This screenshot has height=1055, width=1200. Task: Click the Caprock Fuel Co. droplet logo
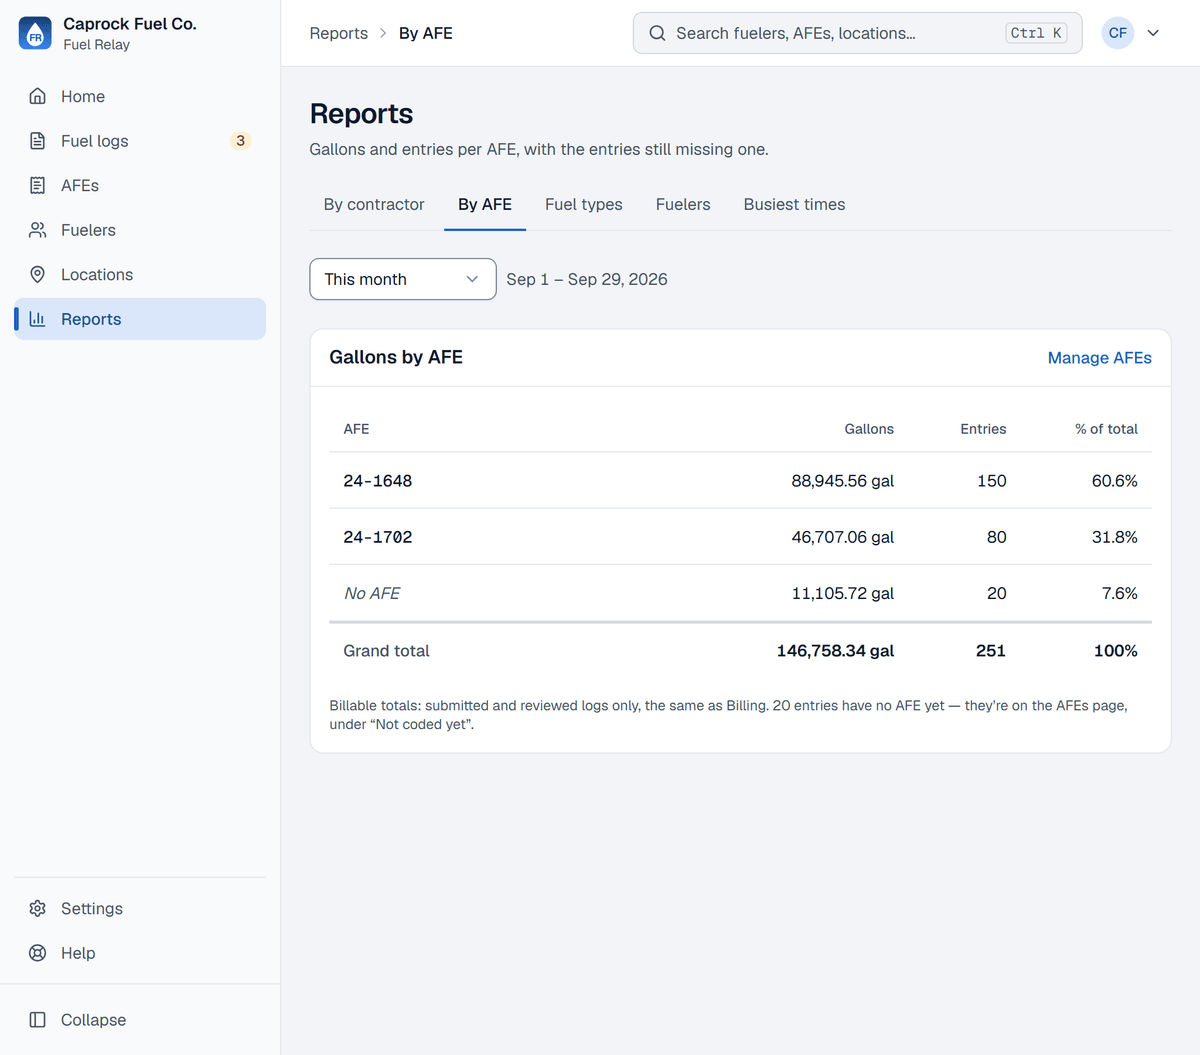point(35,33)
